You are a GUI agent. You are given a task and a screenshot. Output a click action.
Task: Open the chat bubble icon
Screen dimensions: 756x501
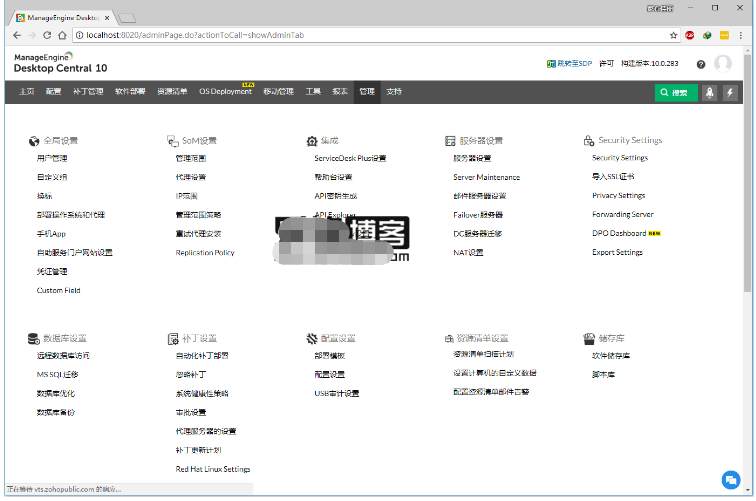pos(731,480)
